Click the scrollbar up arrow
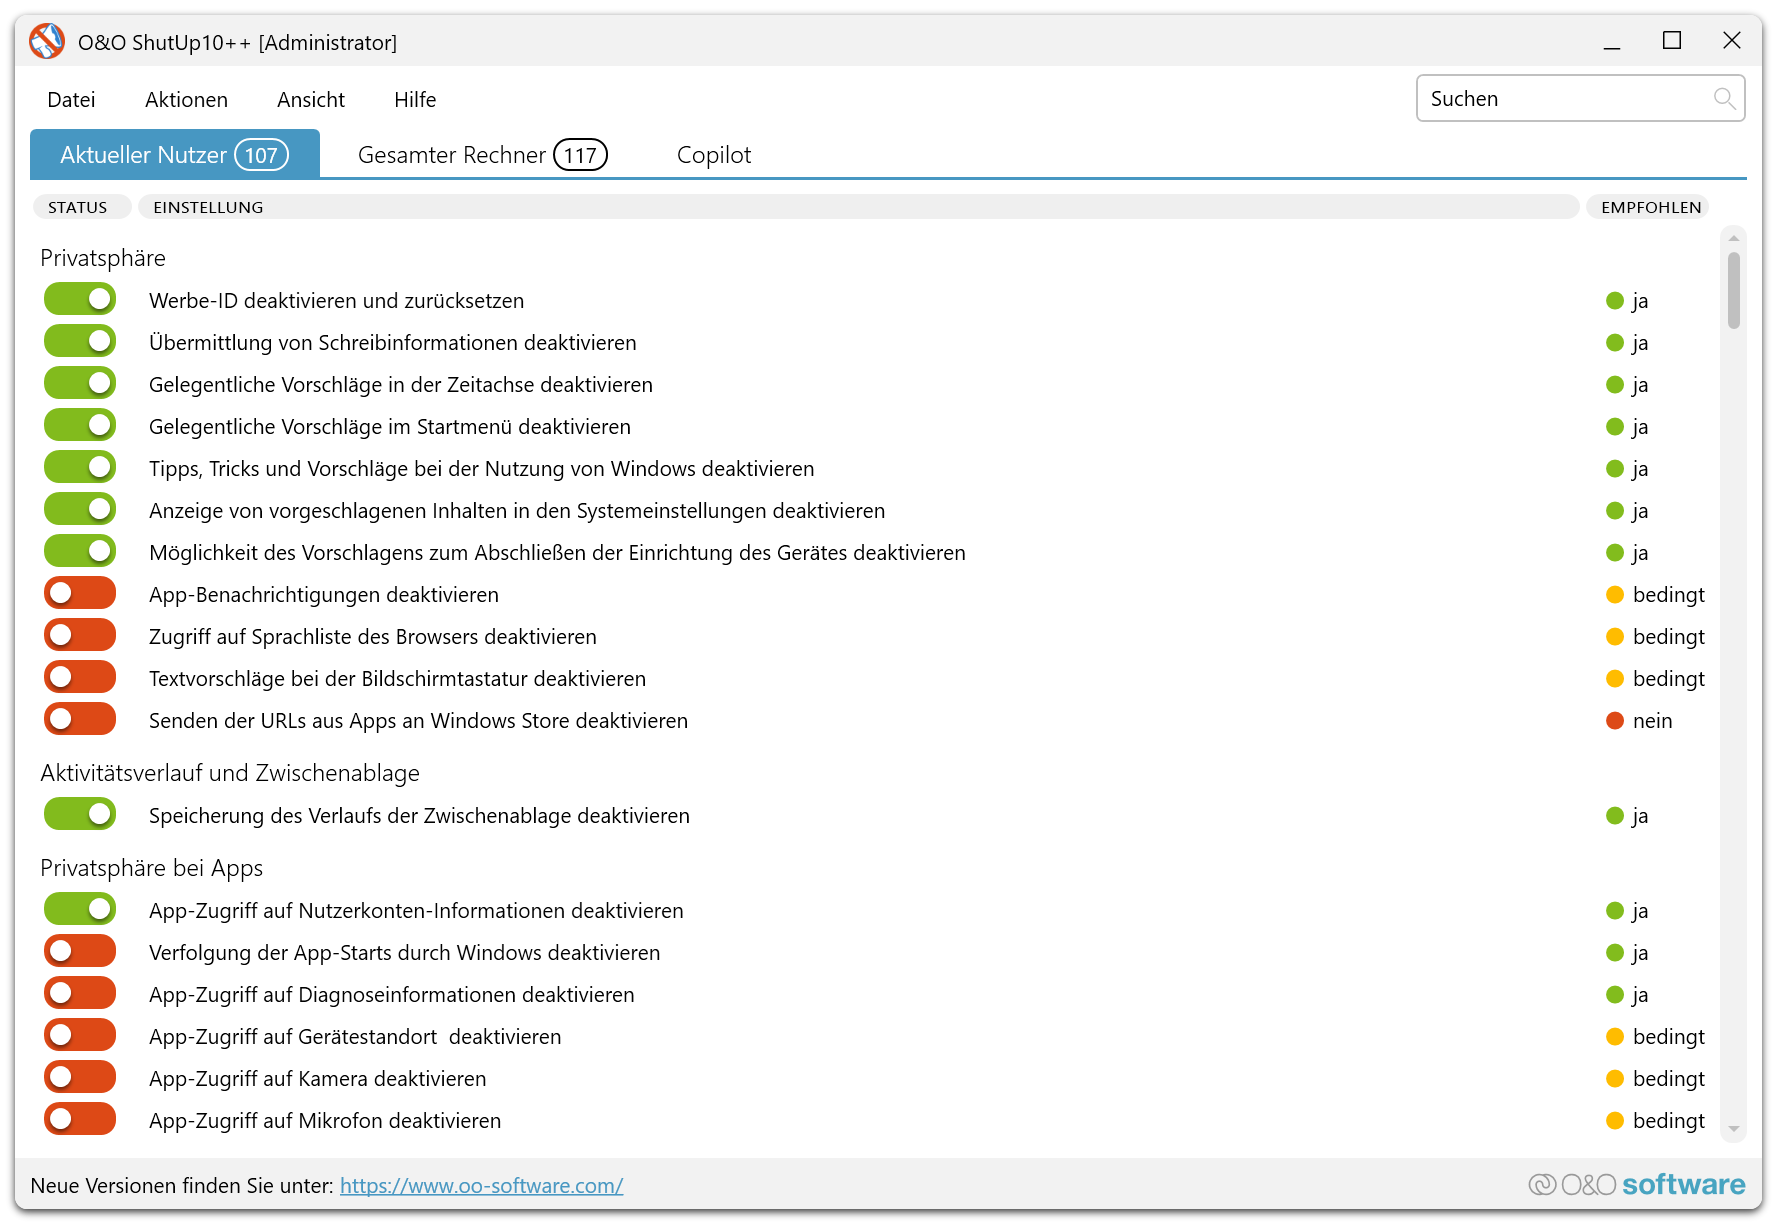The height and width of the screenshot is (1224, 1777). tap(1733, 238)
